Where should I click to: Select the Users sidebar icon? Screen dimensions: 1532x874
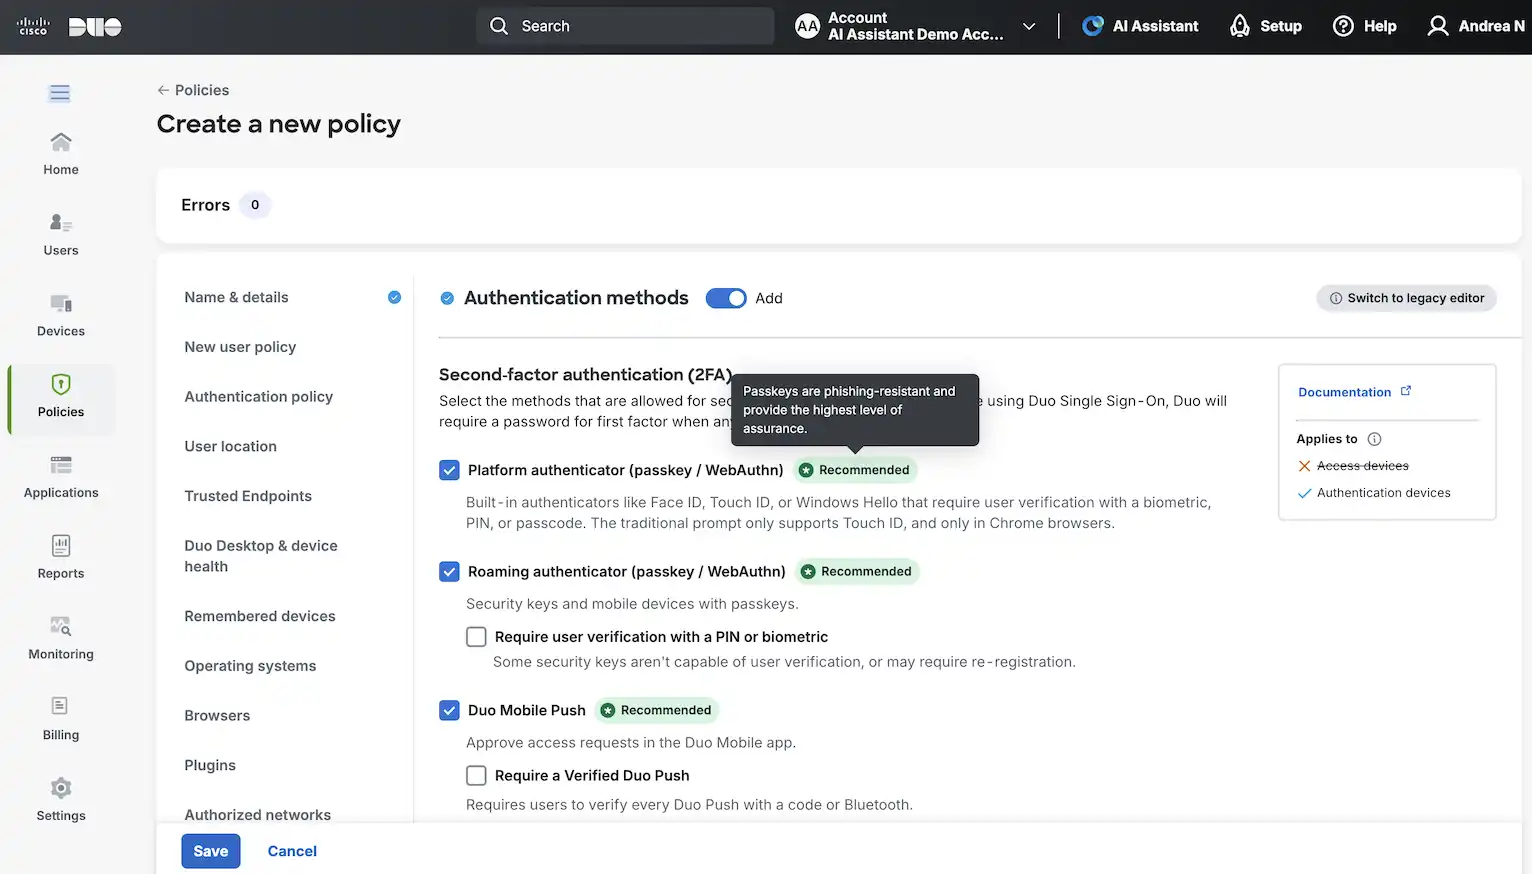coord(60,233)
